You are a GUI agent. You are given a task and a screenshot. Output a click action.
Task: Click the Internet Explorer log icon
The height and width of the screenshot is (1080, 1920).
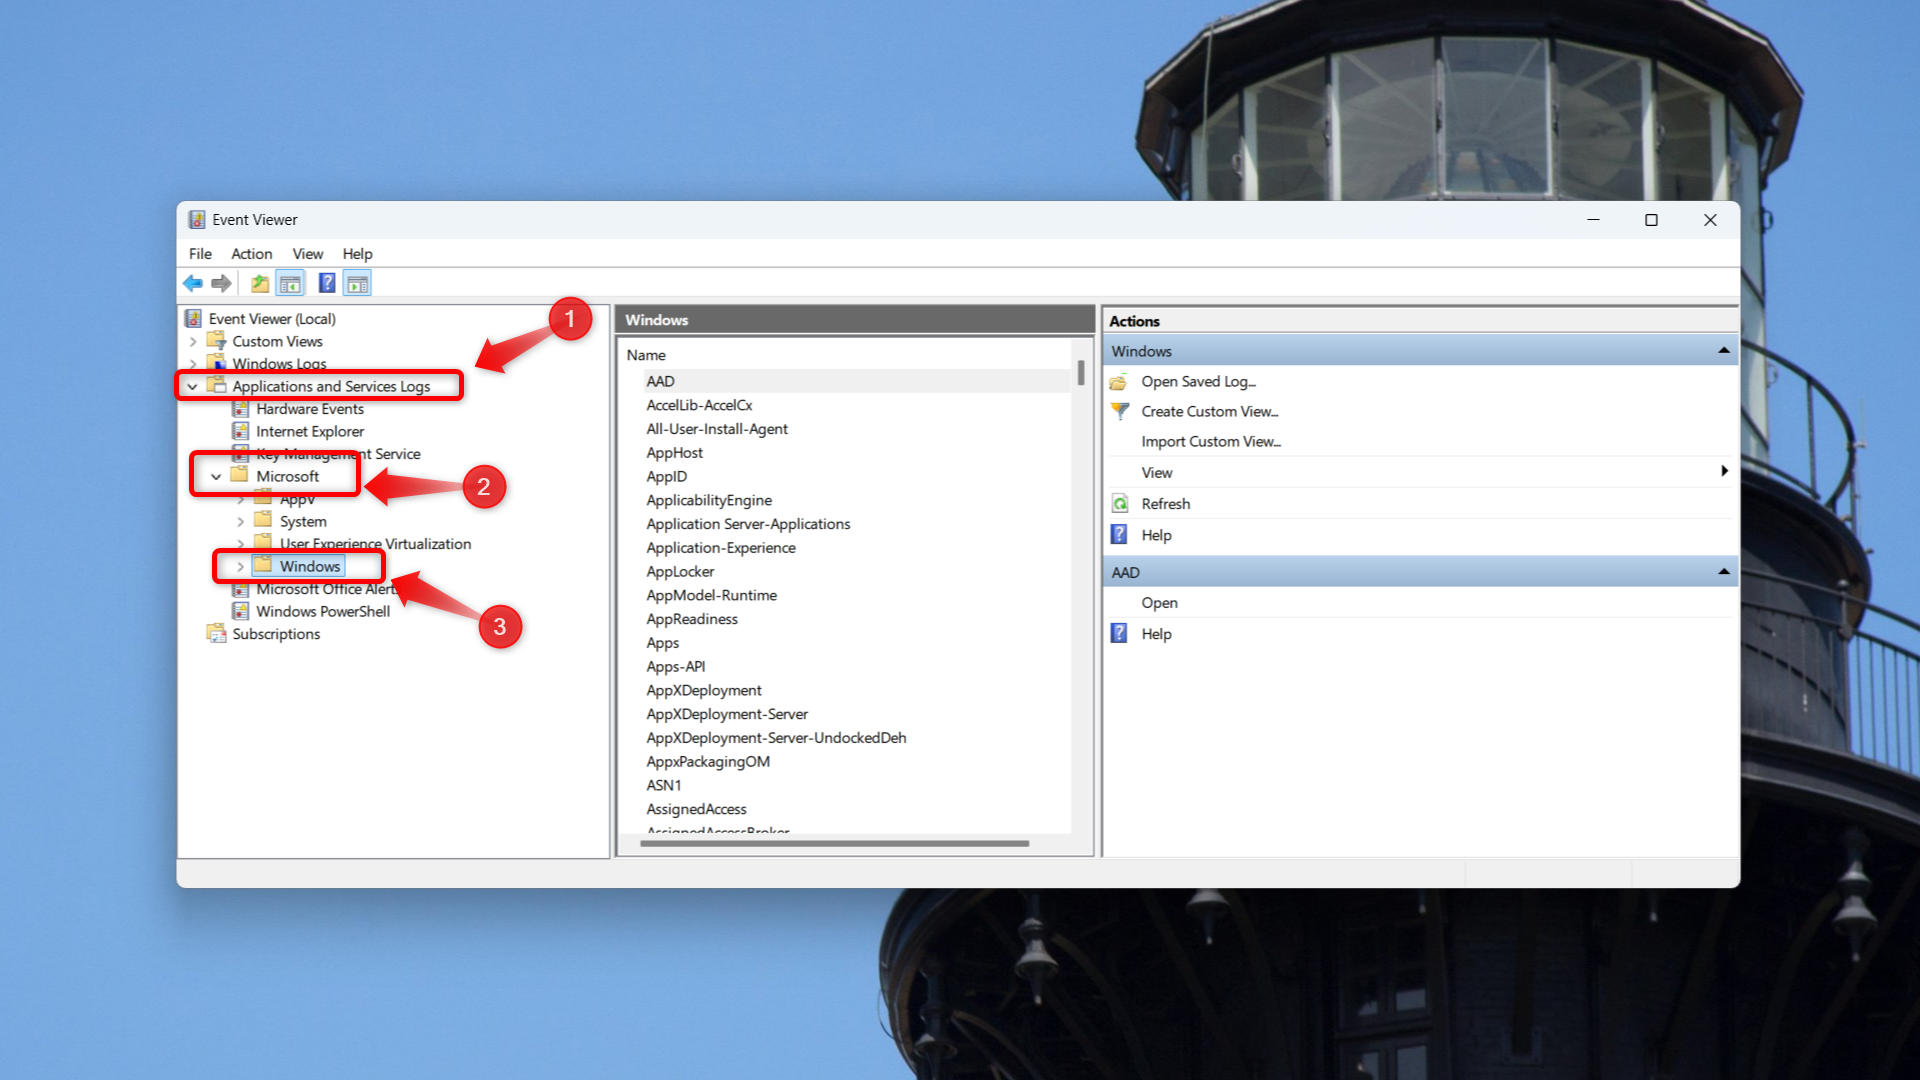pyautogui.click(x=240, y=431)
